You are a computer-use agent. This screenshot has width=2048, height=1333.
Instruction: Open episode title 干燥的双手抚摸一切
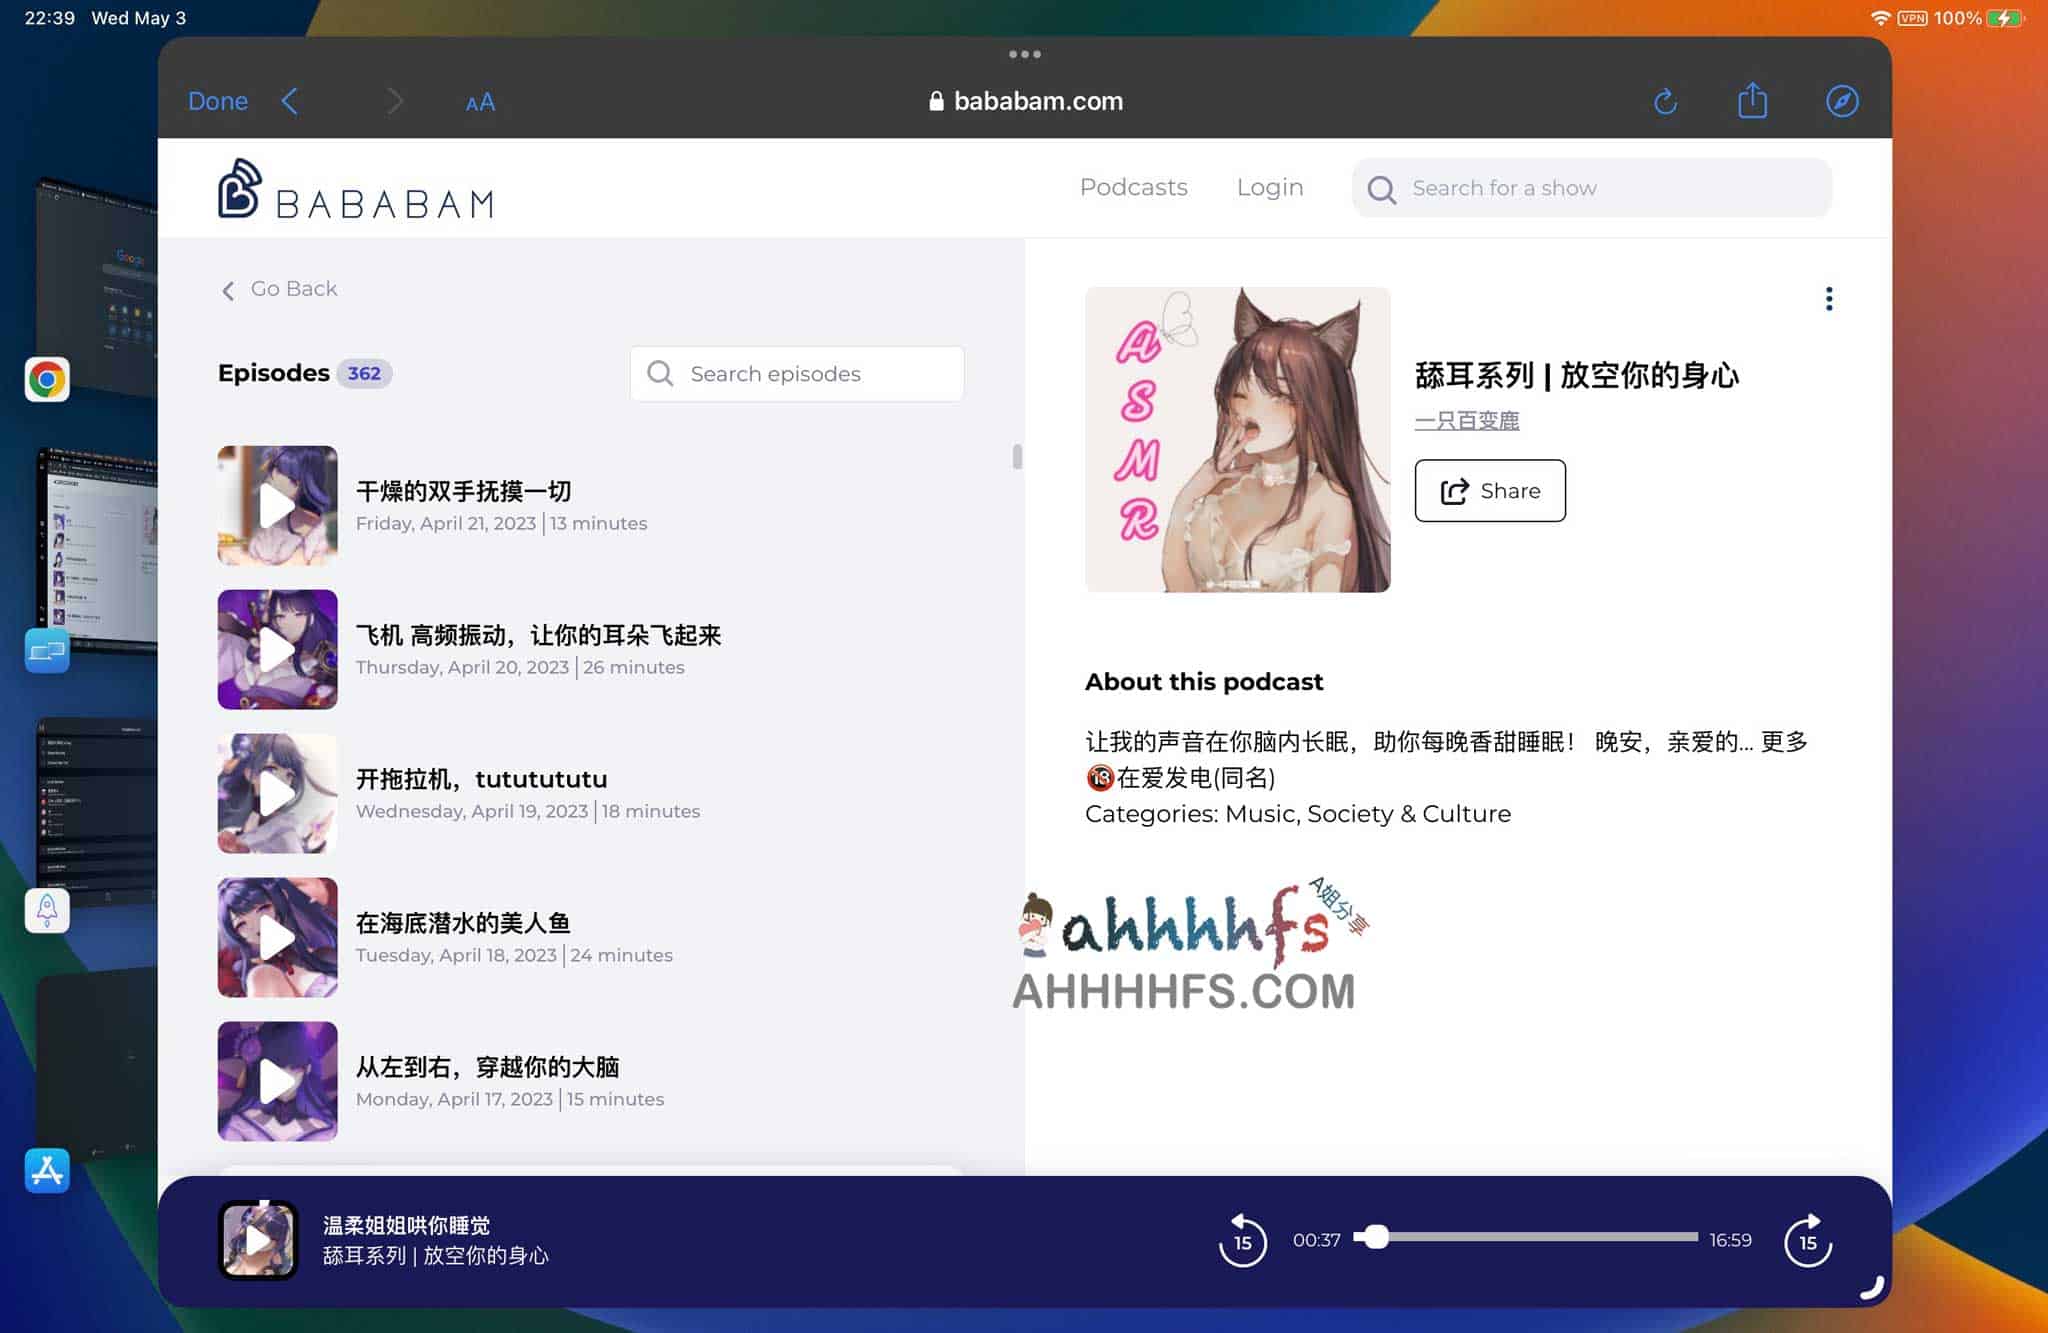[x=463, y=491]
